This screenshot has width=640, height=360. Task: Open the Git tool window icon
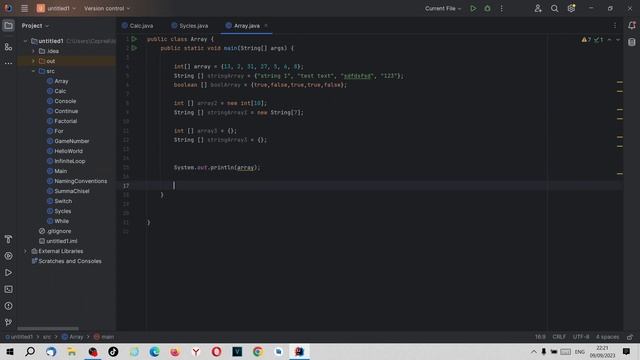click(x=8, y=322)
